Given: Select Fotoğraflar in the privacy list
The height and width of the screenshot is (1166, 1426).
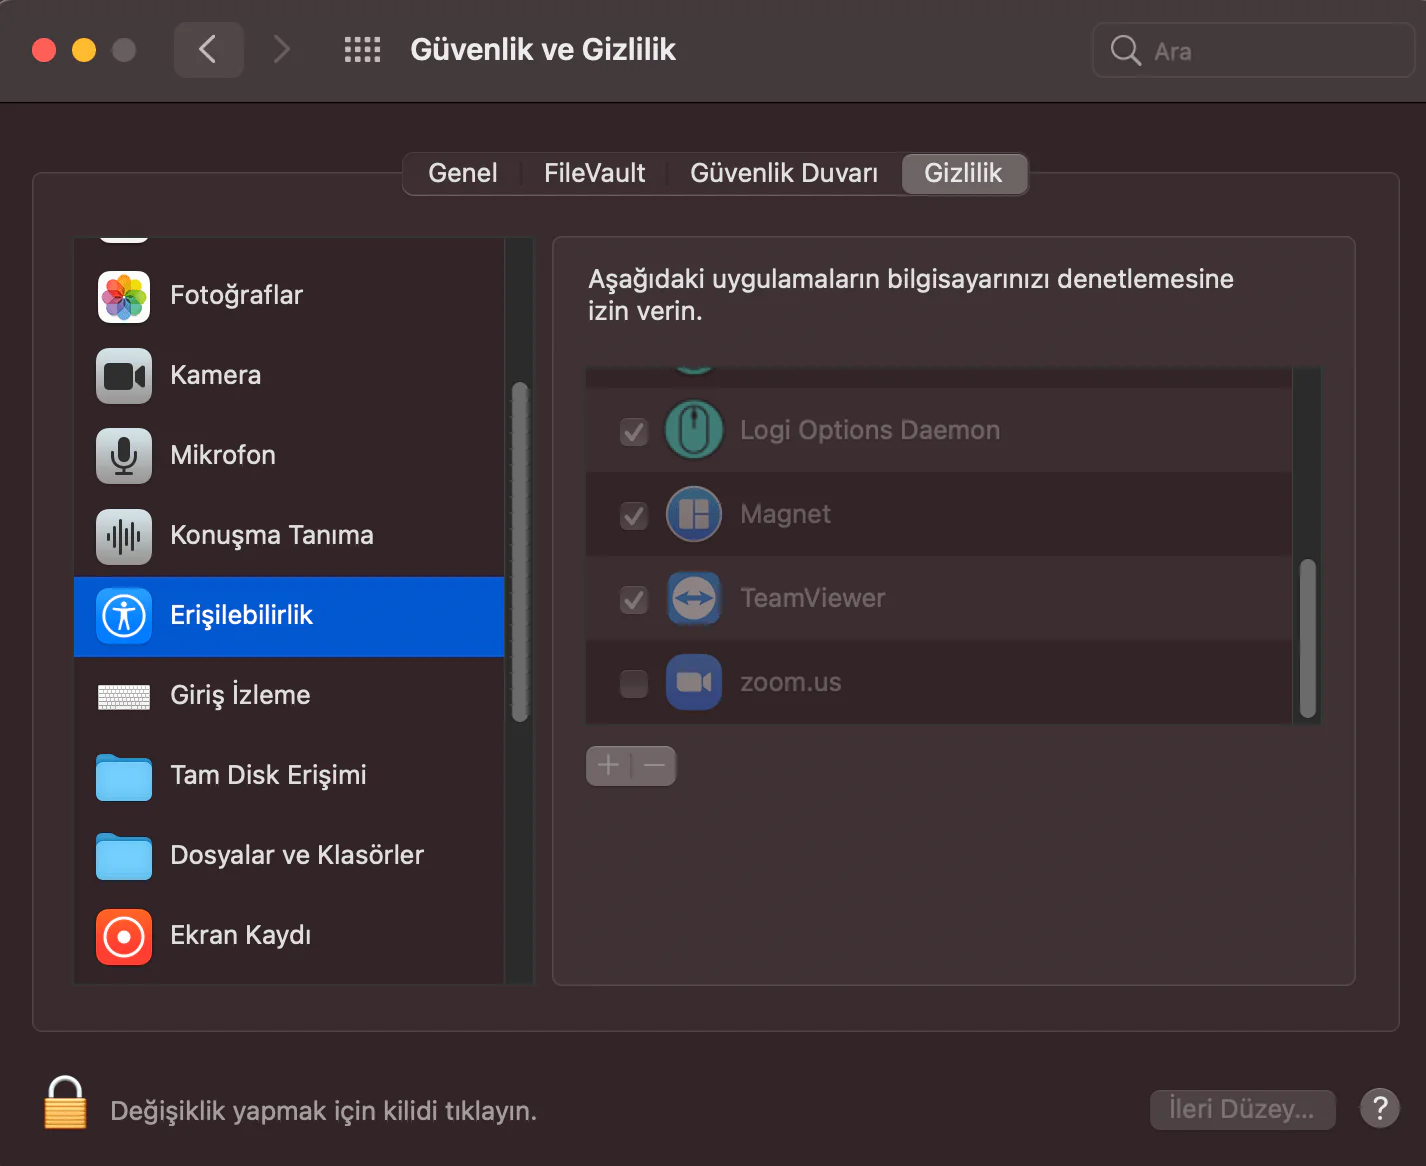Looking at the screenshot, I should click(289, 296).
